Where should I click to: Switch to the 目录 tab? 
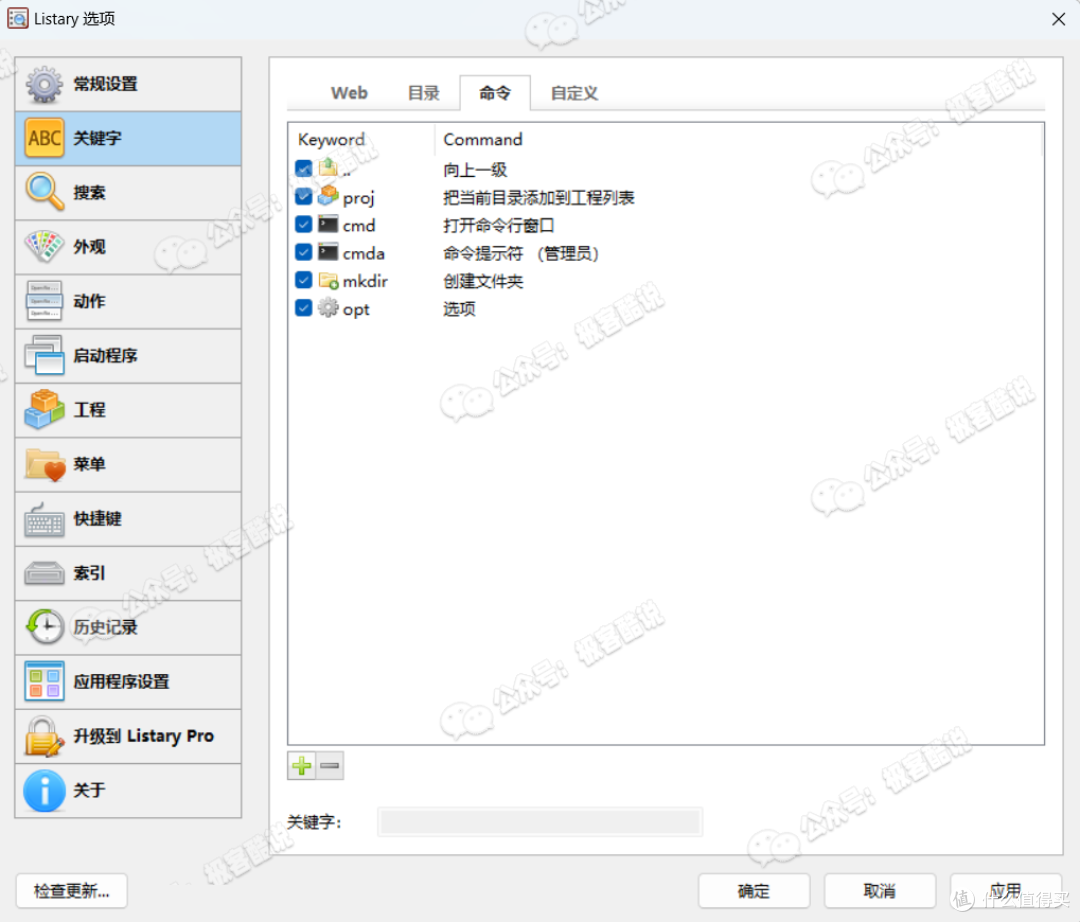[424, 93]
